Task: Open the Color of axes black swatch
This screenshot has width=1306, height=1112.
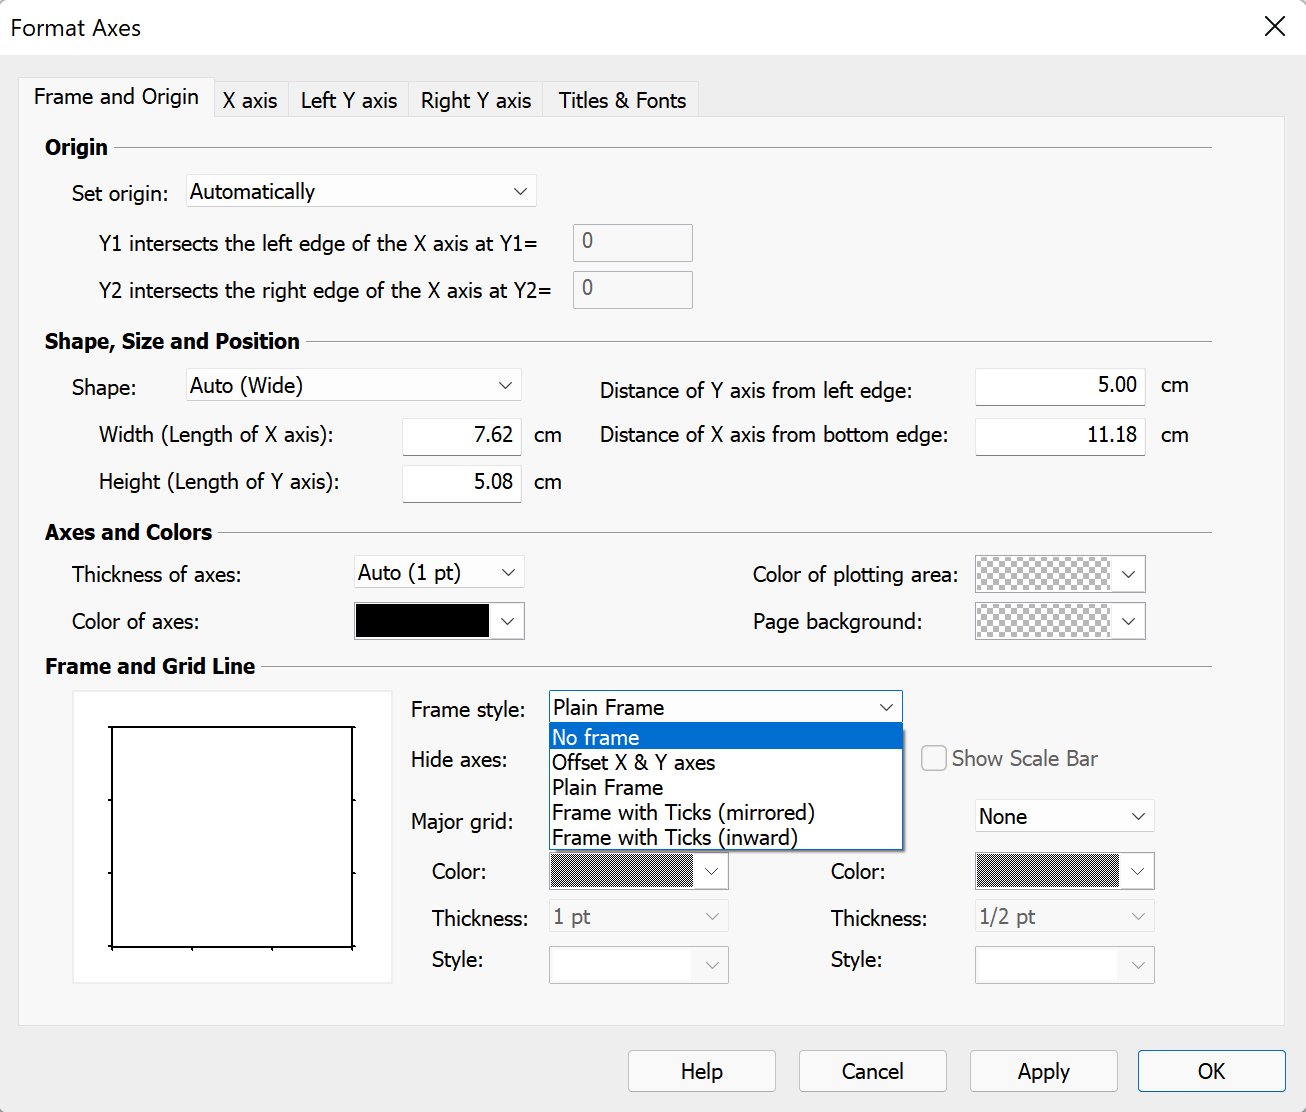Action: pos(438,621)
